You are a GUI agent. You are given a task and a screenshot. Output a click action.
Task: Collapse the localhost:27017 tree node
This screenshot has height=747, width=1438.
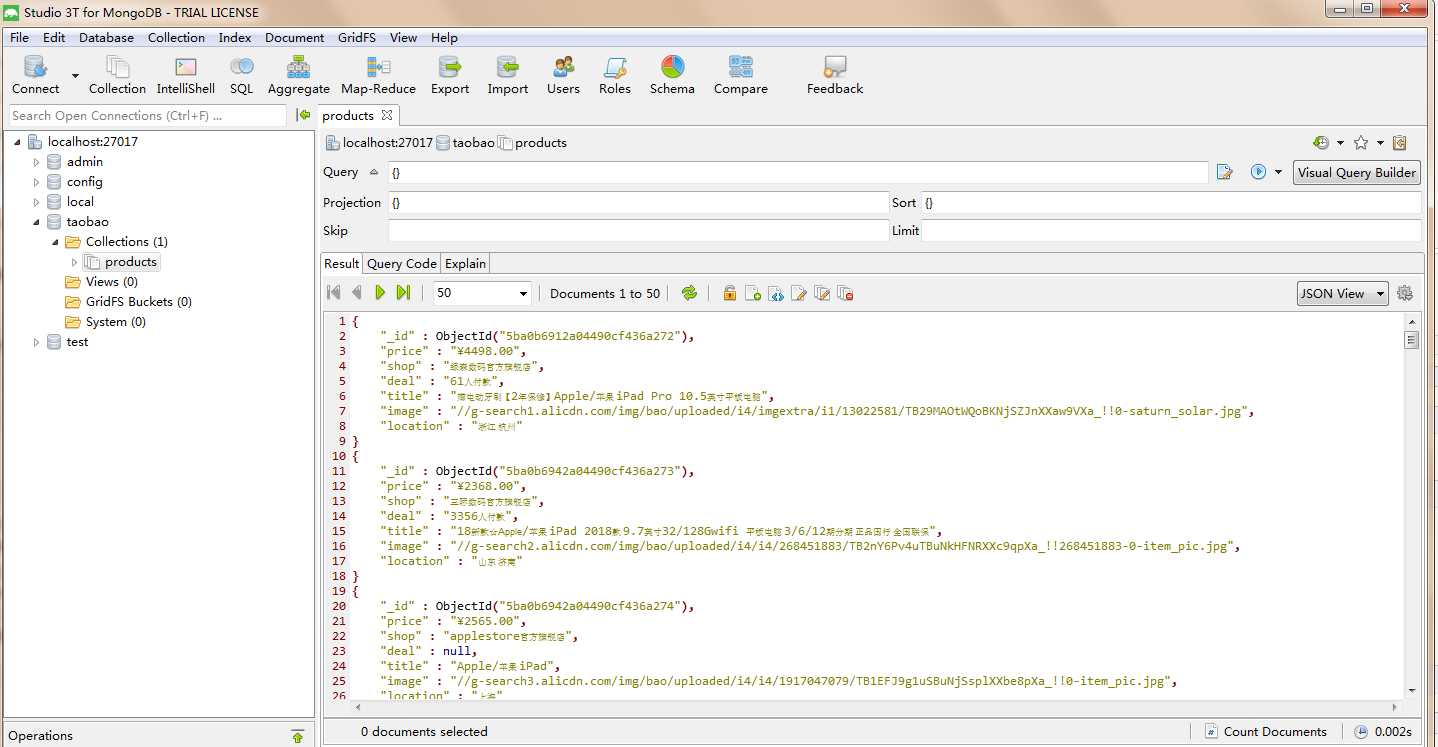17,142
